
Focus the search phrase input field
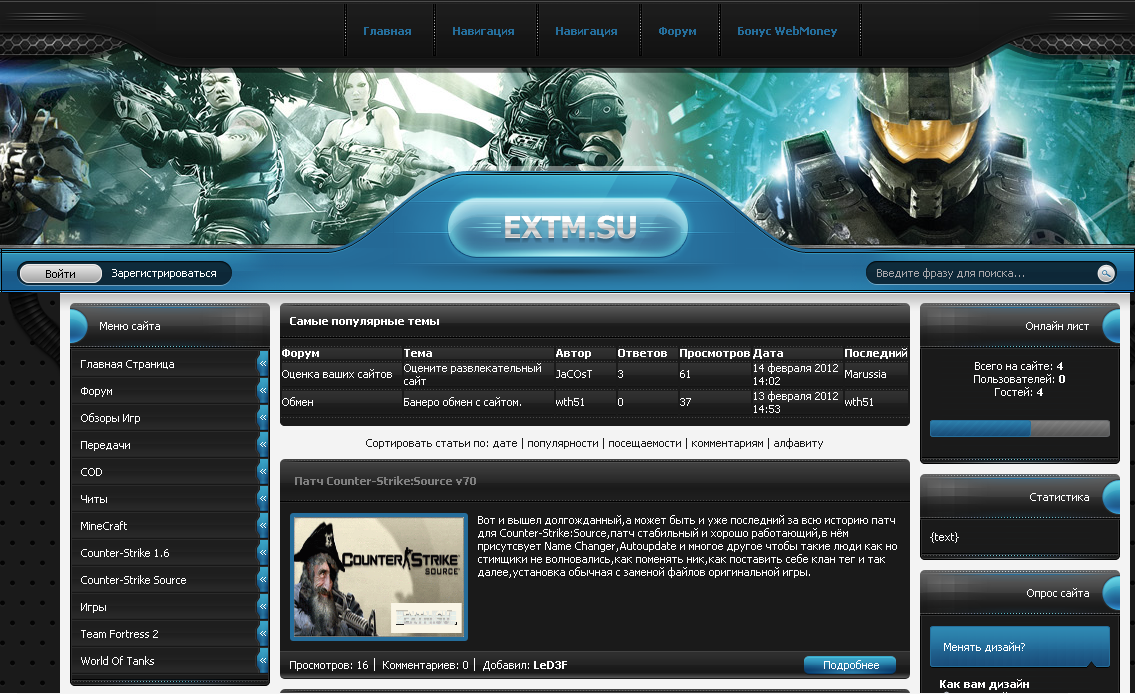982,273
